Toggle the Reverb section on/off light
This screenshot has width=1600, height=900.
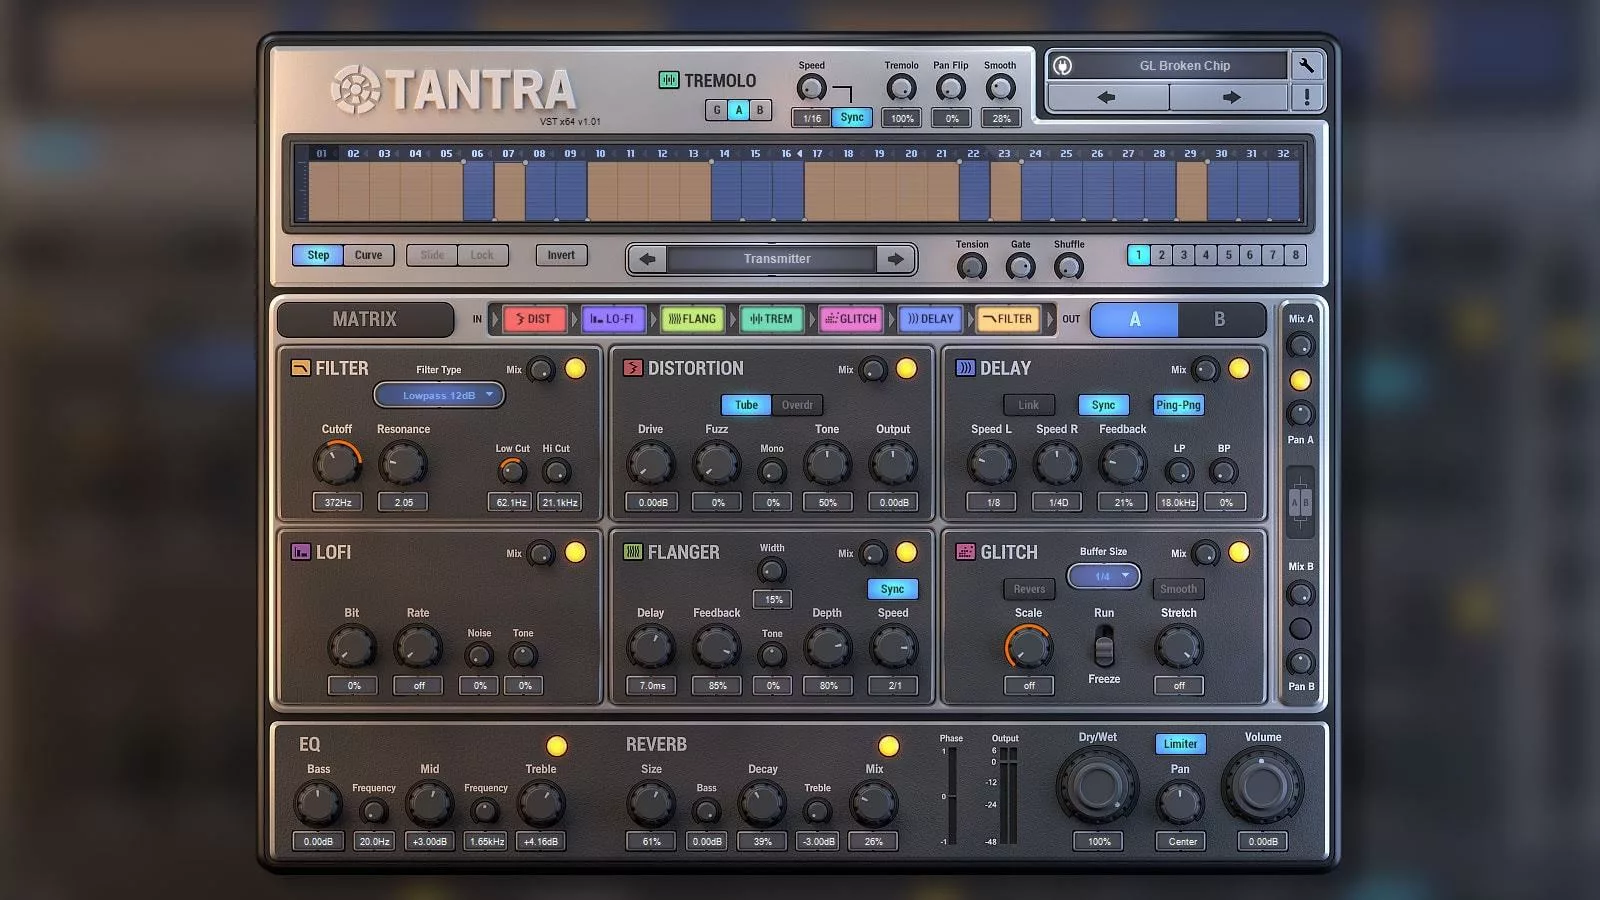tap(888, 746)
